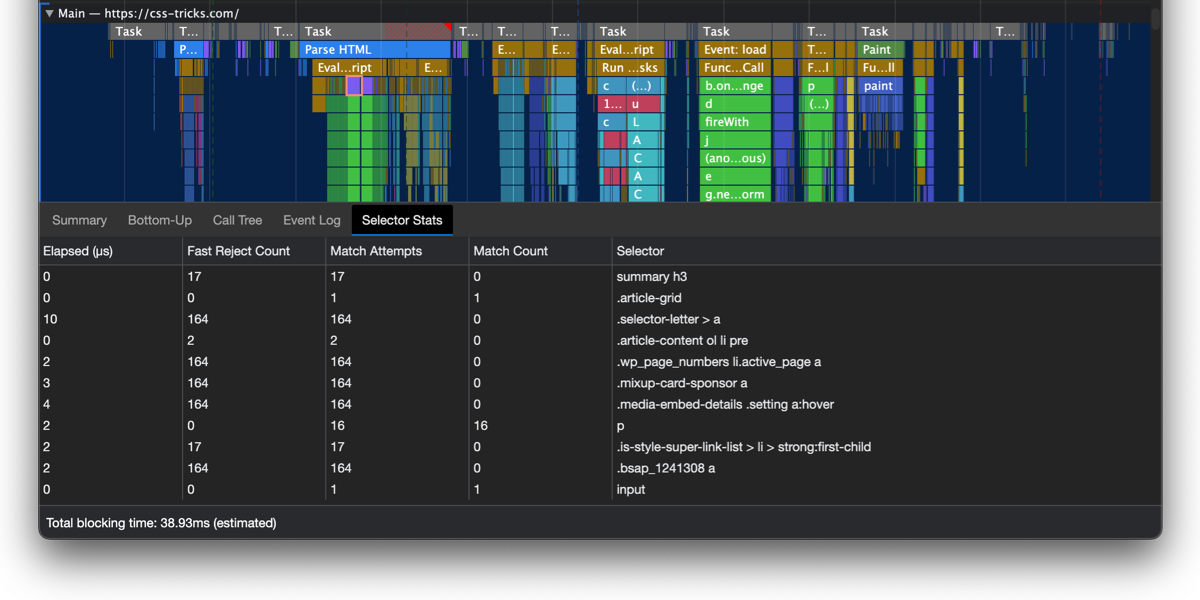Click the Selector column header
This screenshot has height=600, width=1200.
point(640,251)
